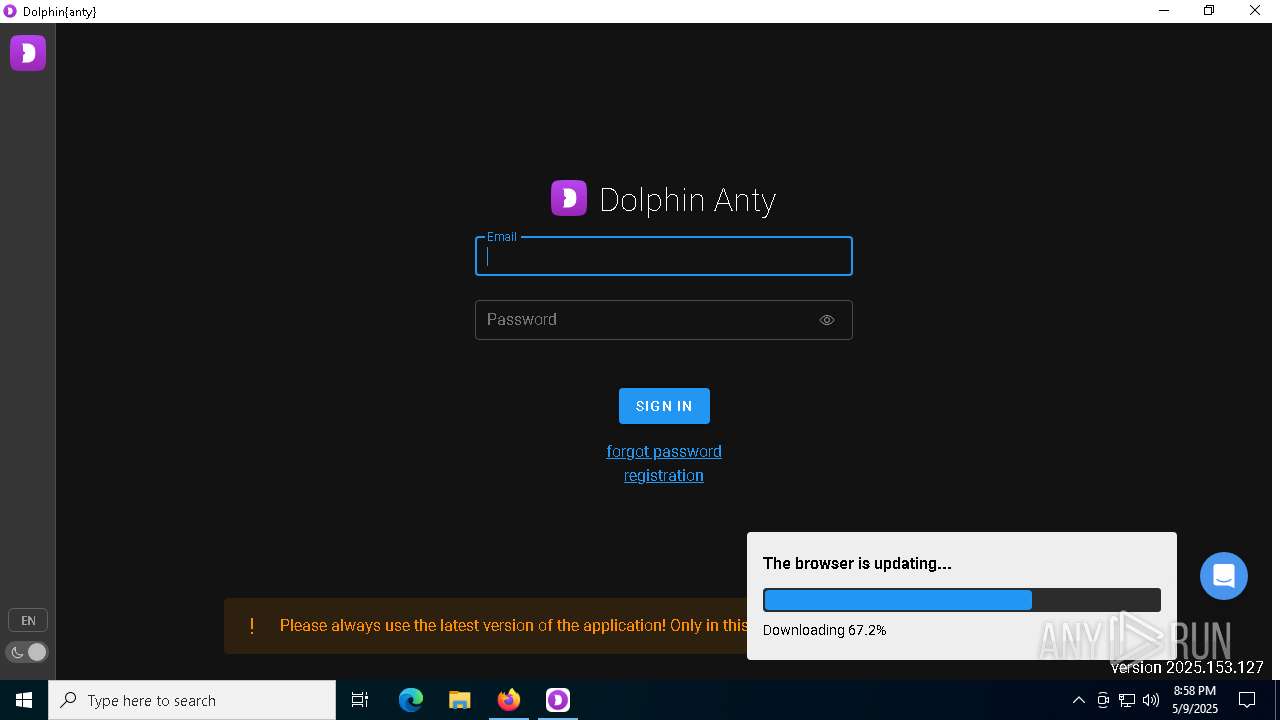Show hidden system tray icons

[x=1078, y=700]
